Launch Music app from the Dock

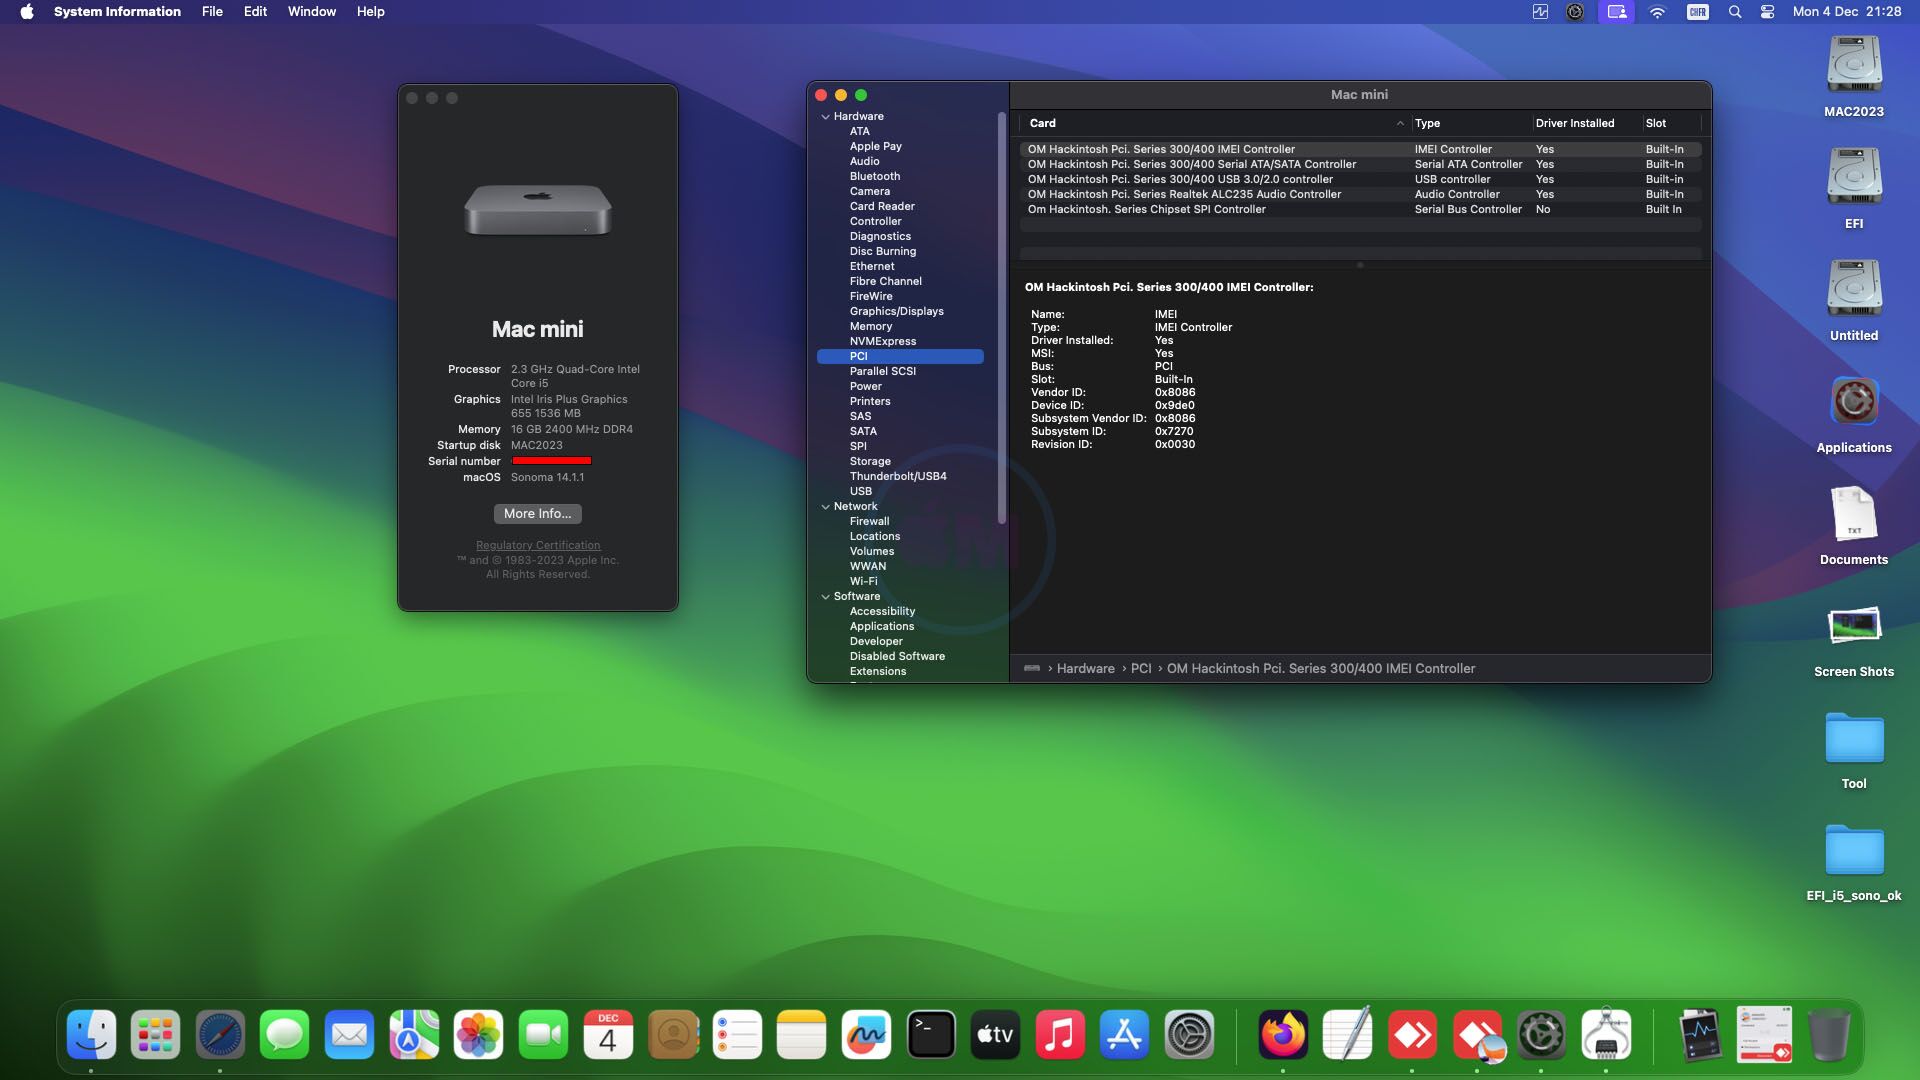(1060, 1035)
